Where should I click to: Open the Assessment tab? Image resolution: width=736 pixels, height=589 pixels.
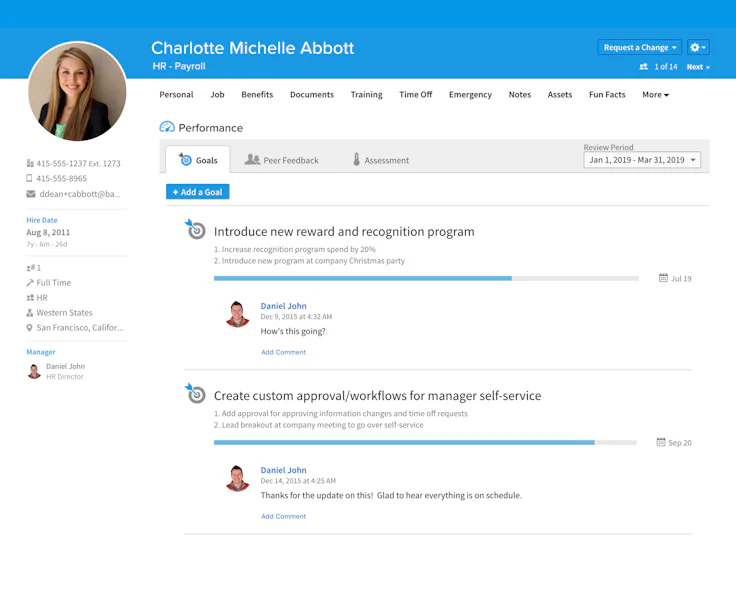click(381, 160)
